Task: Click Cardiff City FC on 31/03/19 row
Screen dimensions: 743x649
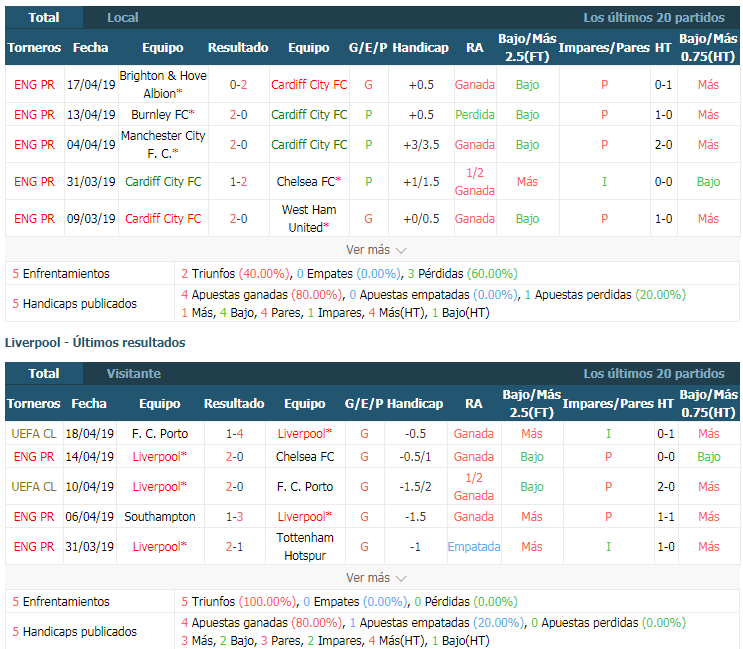Action: (163, 181)
